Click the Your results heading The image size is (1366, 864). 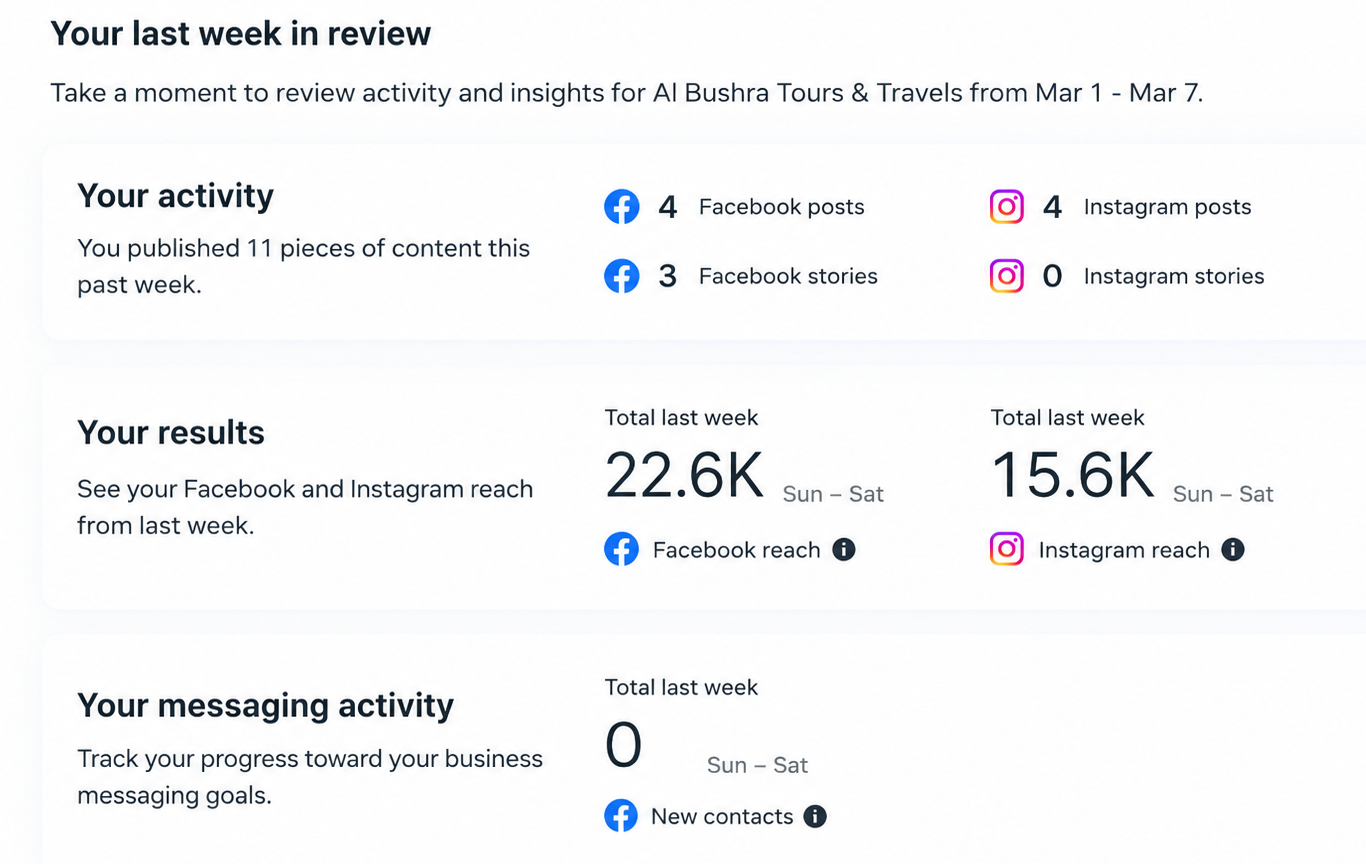point(171,433)
